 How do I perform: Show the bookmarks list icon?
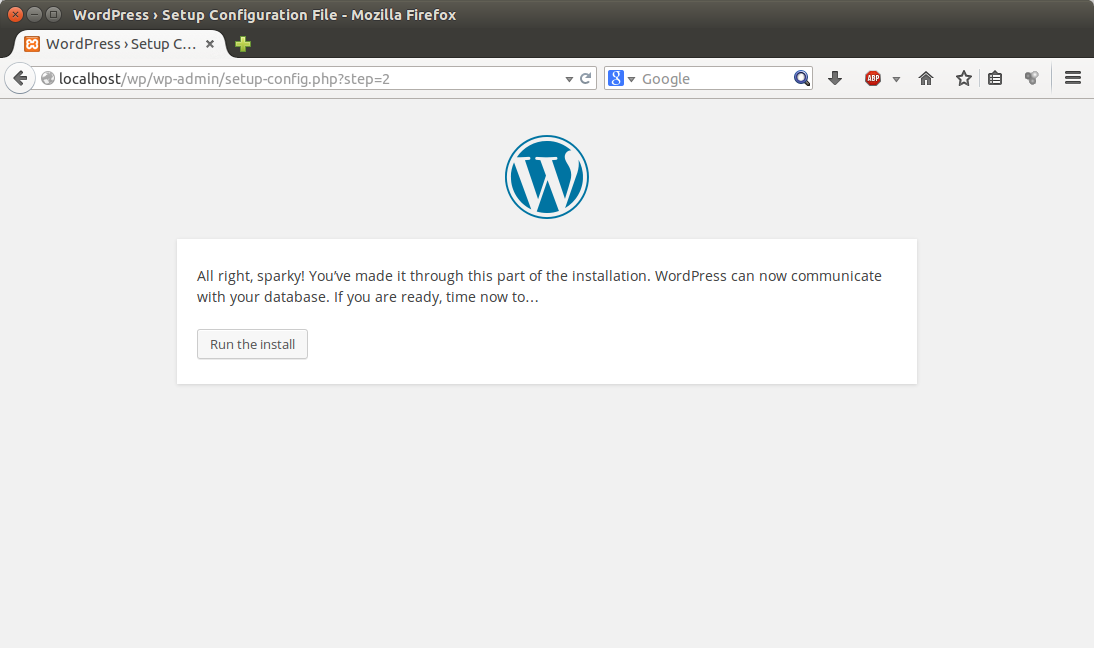995,78
